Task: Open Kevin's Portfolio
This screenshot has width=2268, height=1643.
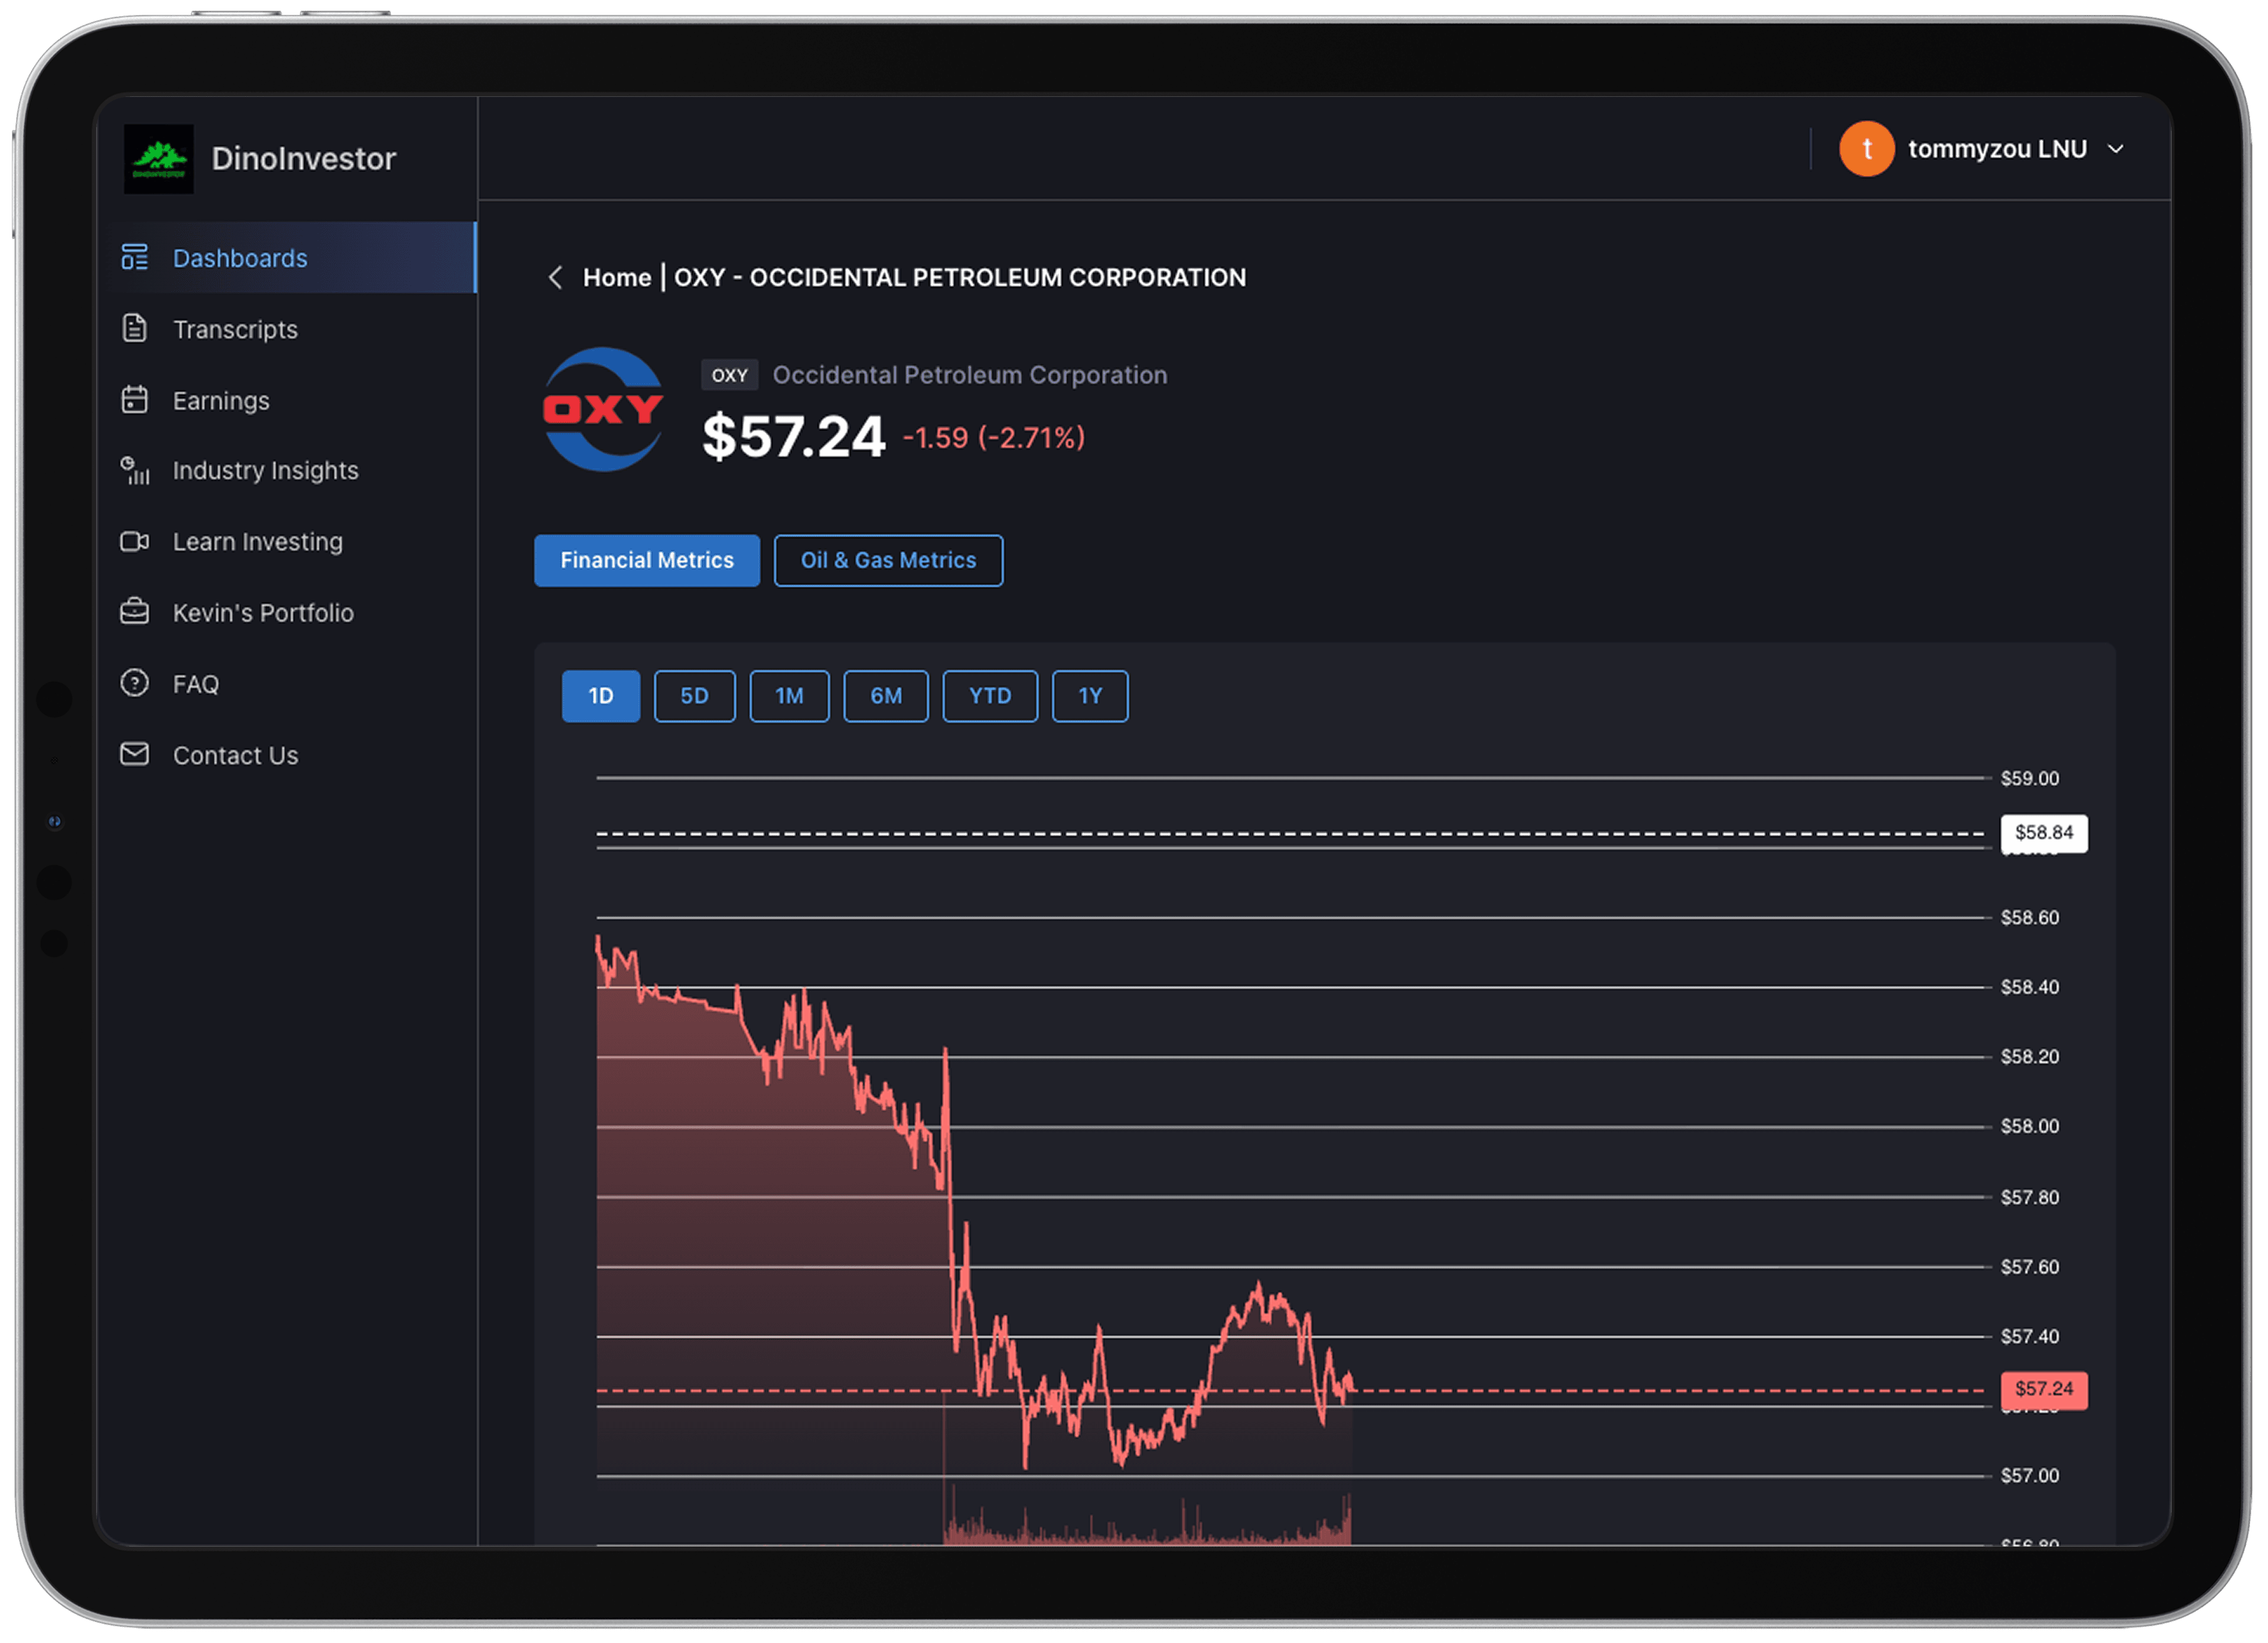Action: pos(287,612)
